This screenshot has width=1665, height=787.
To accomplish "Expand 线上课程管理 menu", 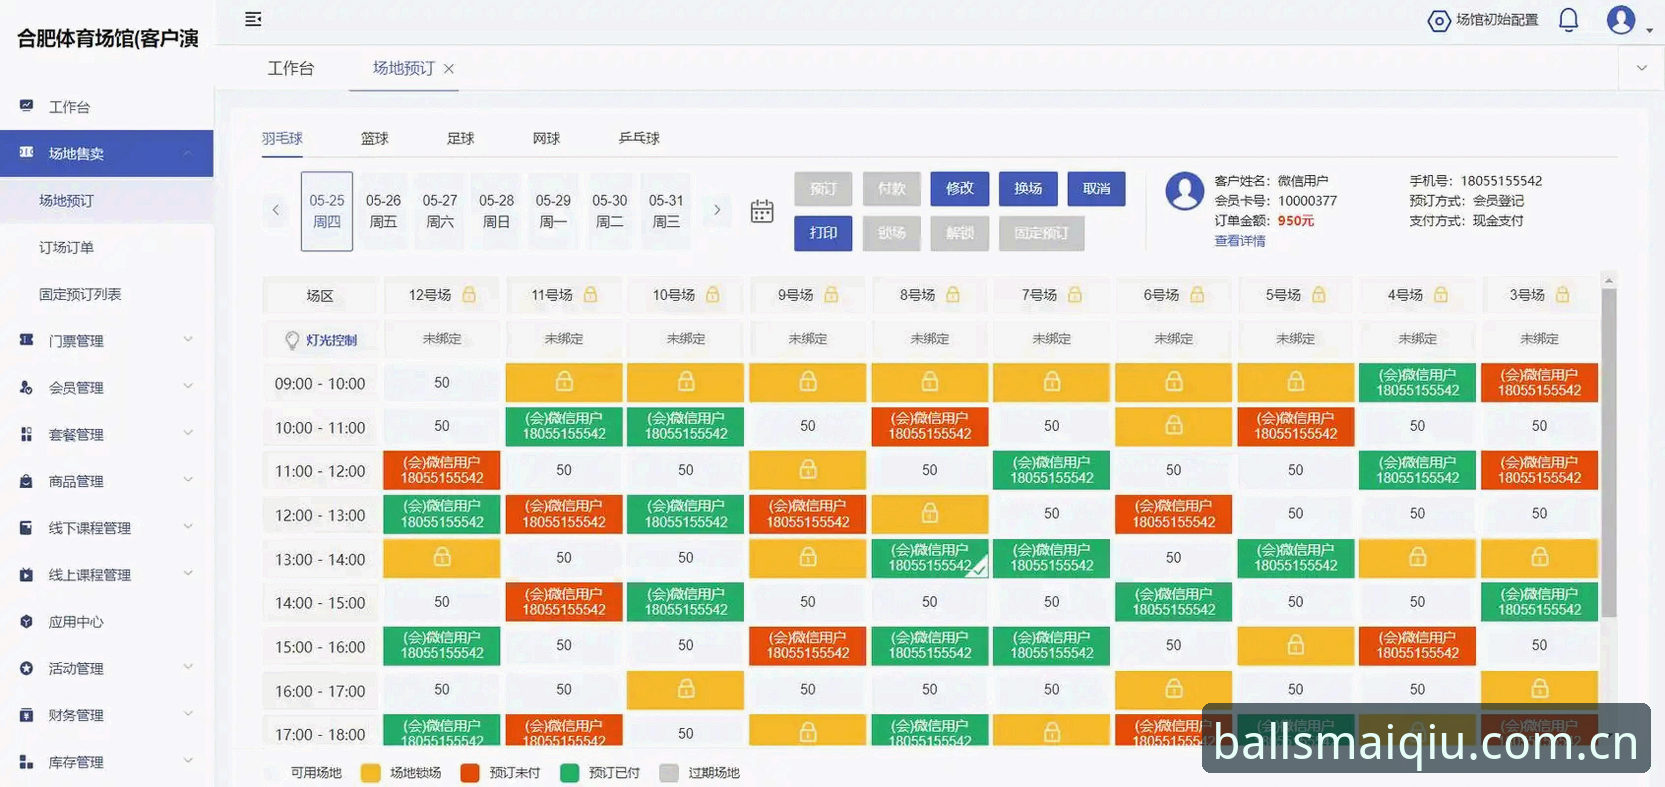I will 106,575.
